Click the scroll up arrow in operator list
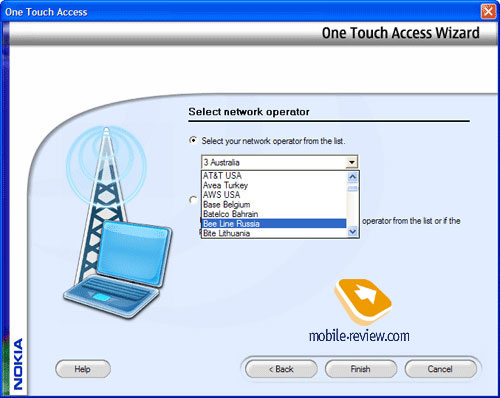The height and width of the screenshot is (398, 500). [x=352, y=177]
